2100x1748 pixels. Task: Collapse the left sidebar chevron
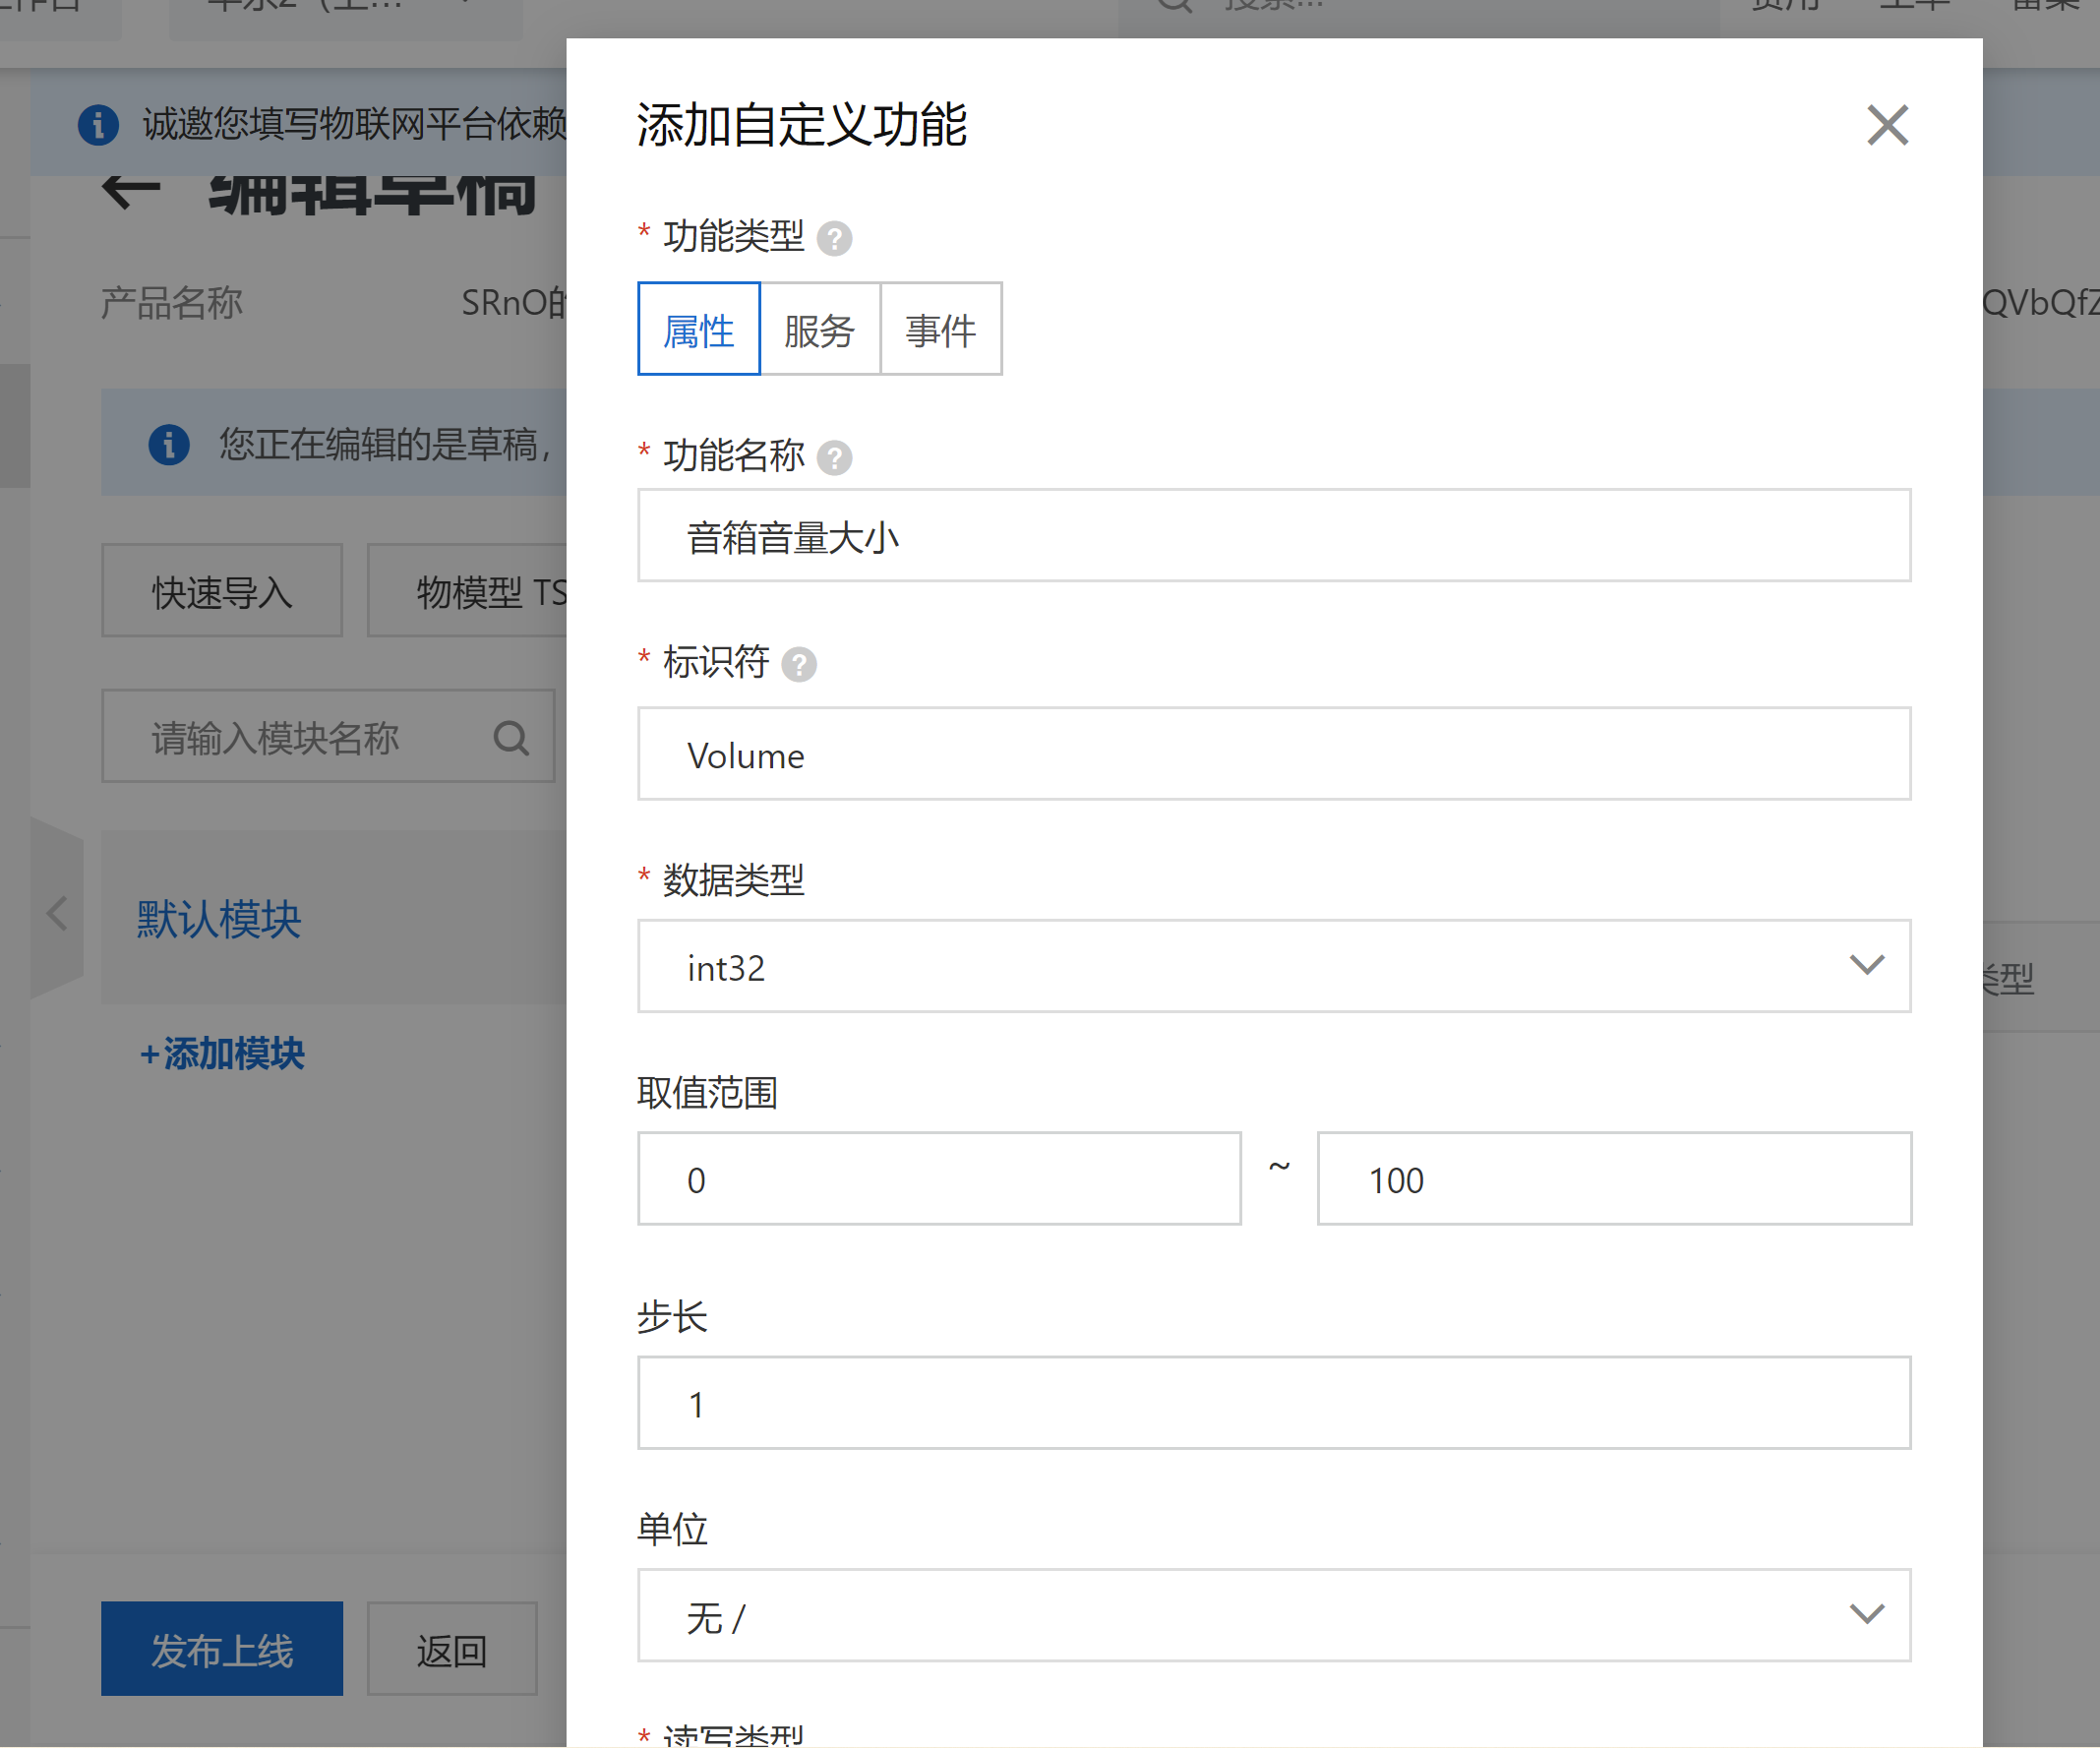click(x=57, y=913)
